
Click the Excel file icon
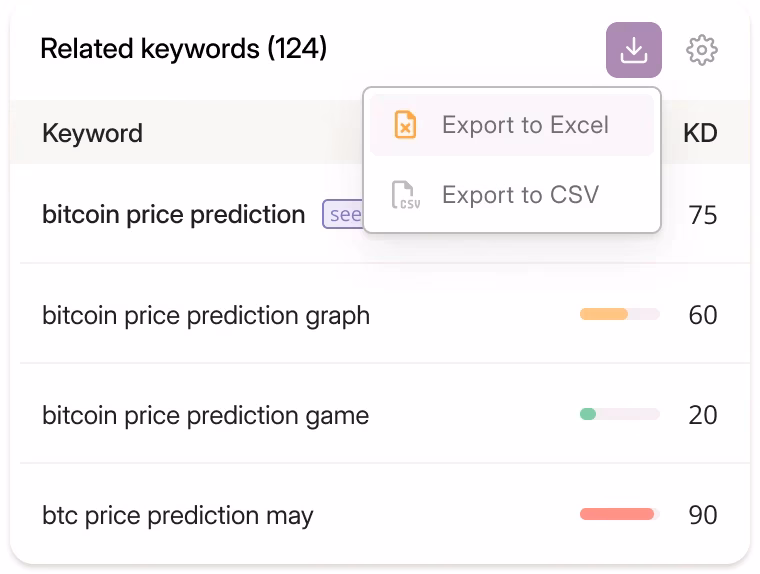(404, 126)
